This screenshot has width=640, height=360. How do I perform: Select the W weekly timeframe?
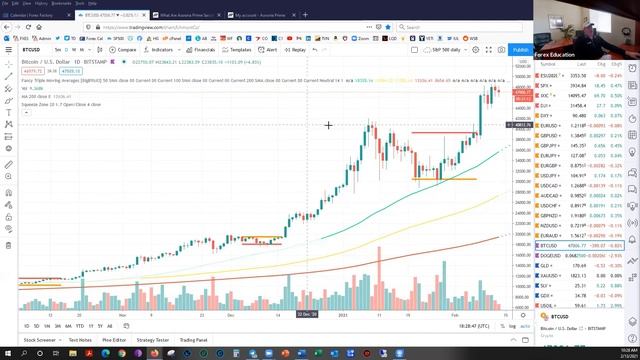pyautogui.click(x=74, y=50)
